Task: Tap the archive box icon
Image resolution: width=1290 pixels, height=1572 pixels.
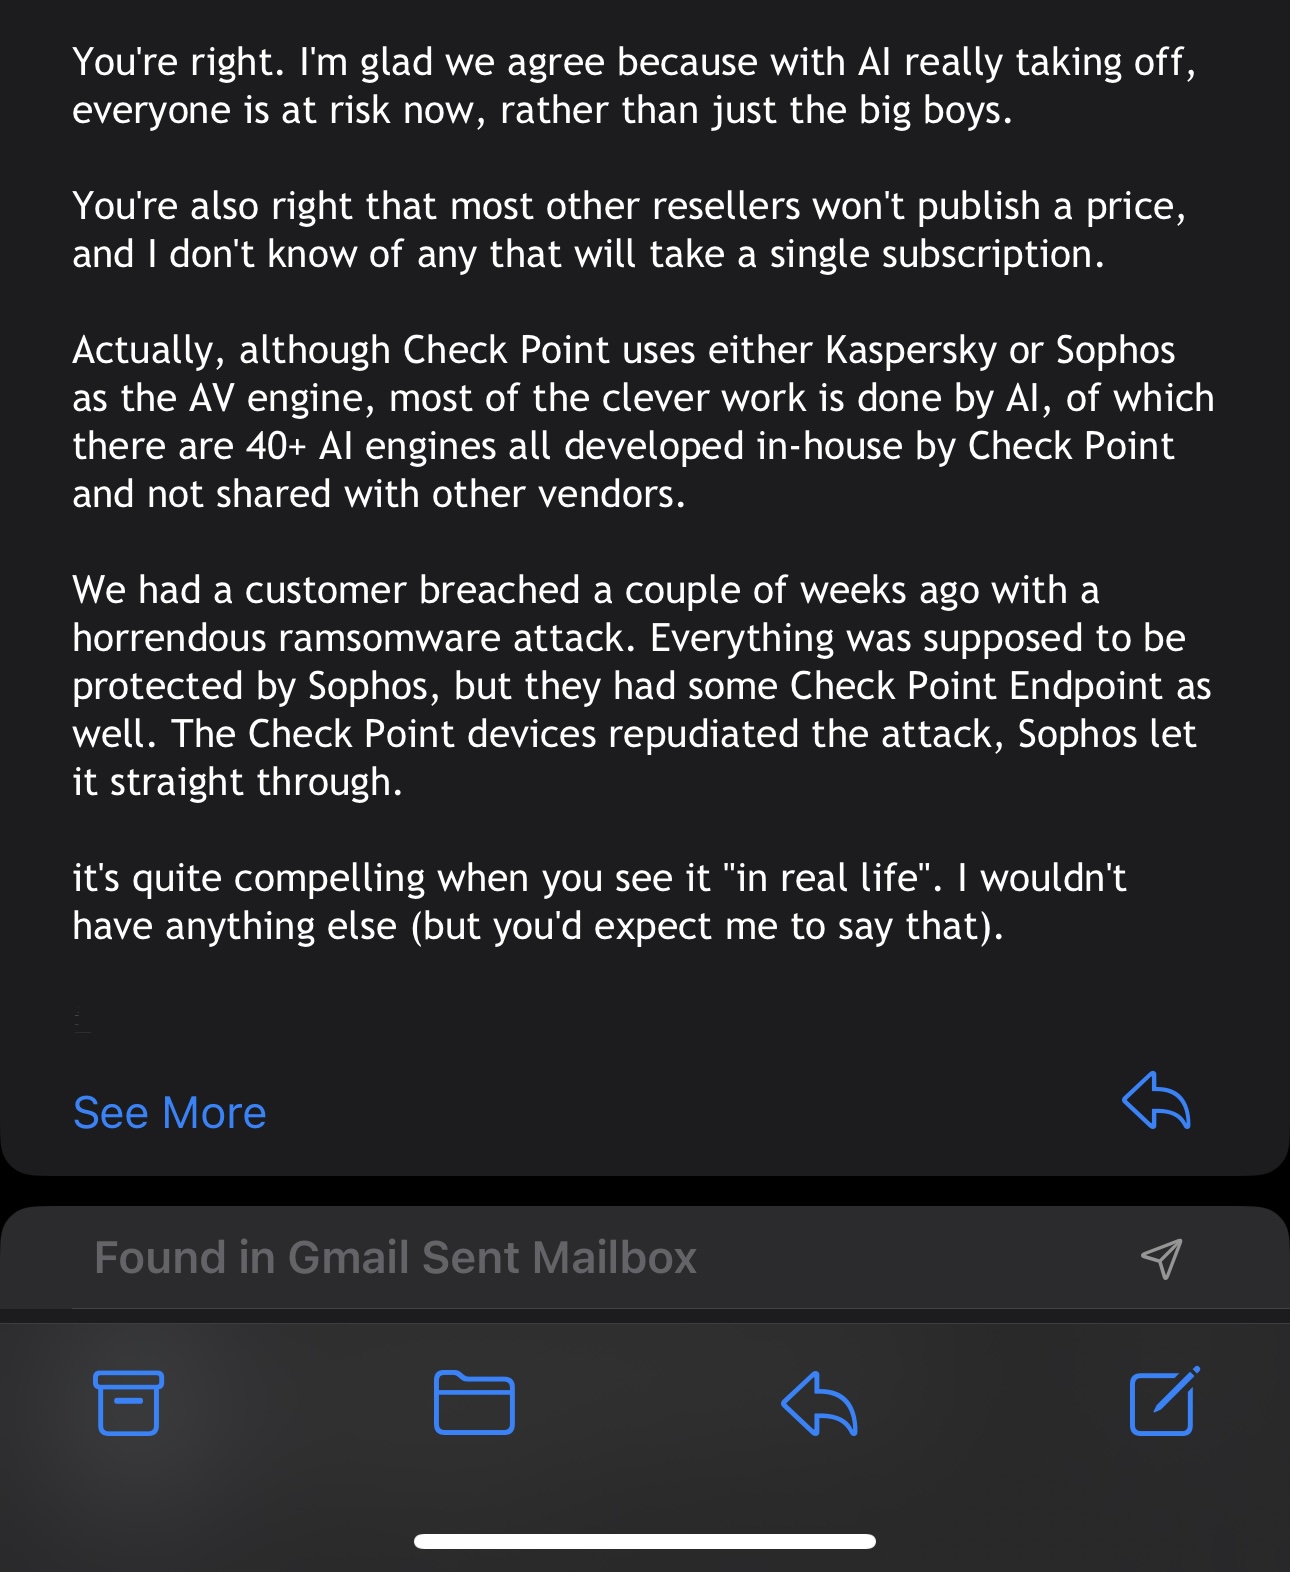Action: [128, 1402]
